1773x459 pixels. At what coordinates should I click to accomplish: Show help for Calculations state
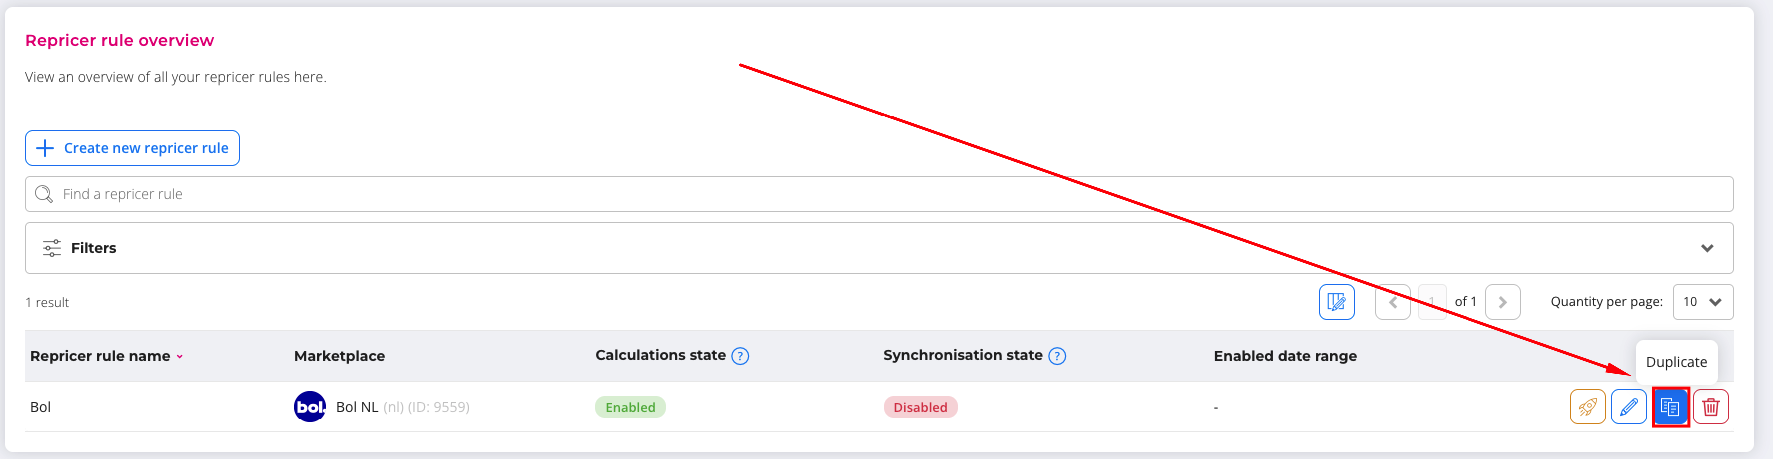pyautogui.click(x=740, y=356)
